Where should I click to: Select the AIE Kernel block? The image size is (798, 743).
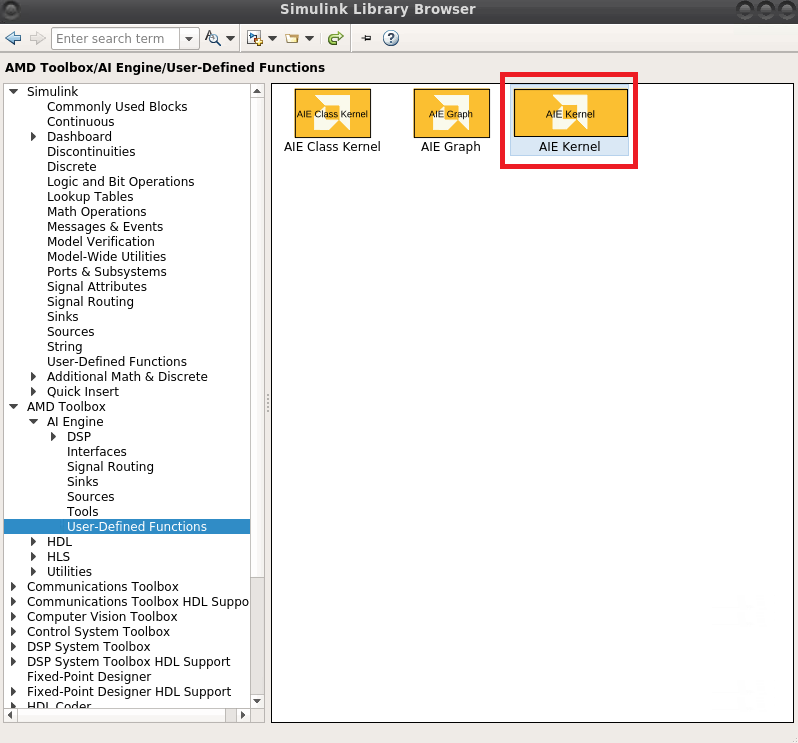570,114
